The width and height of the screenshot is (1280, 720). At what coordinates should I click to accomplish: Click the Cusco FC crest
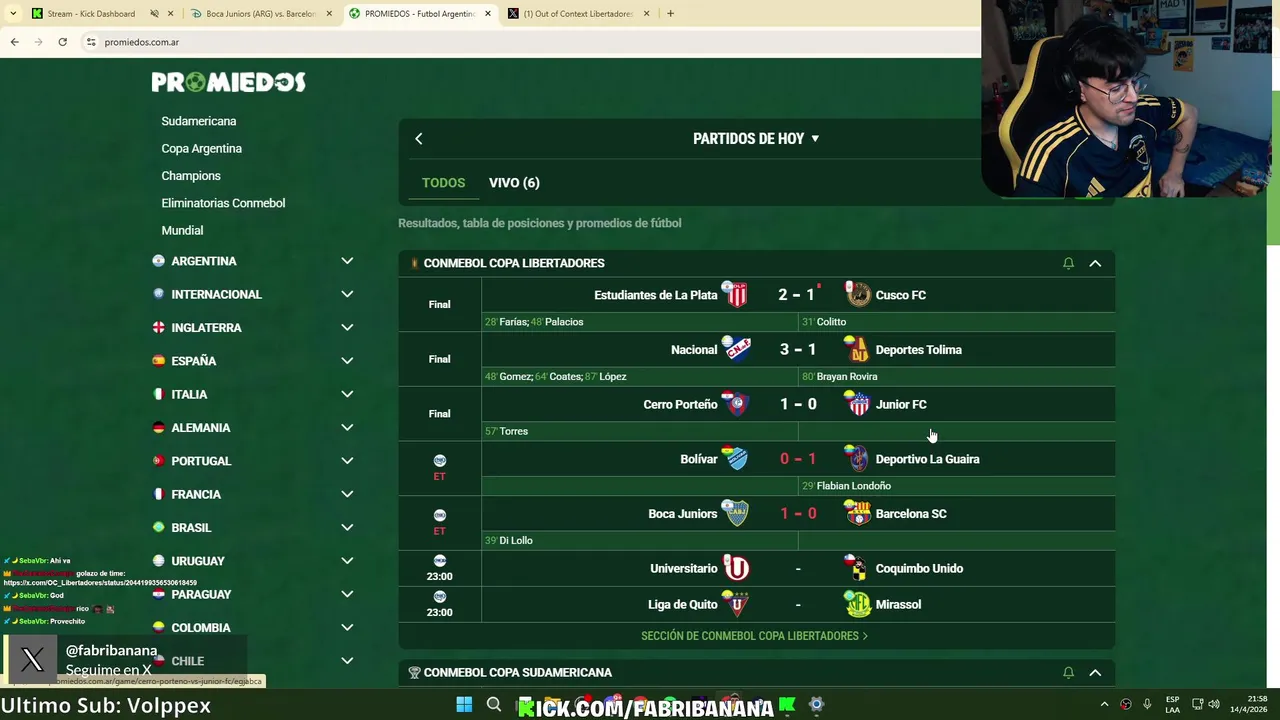[858, 295]
